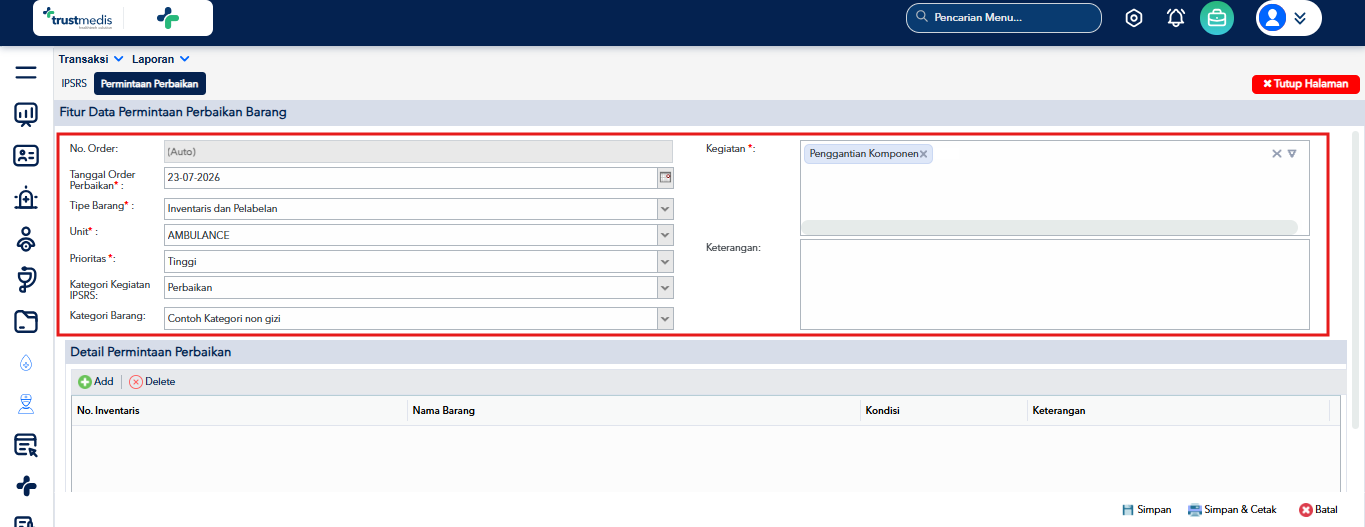Open the Transaksi menu

click(x=91, y=59)
